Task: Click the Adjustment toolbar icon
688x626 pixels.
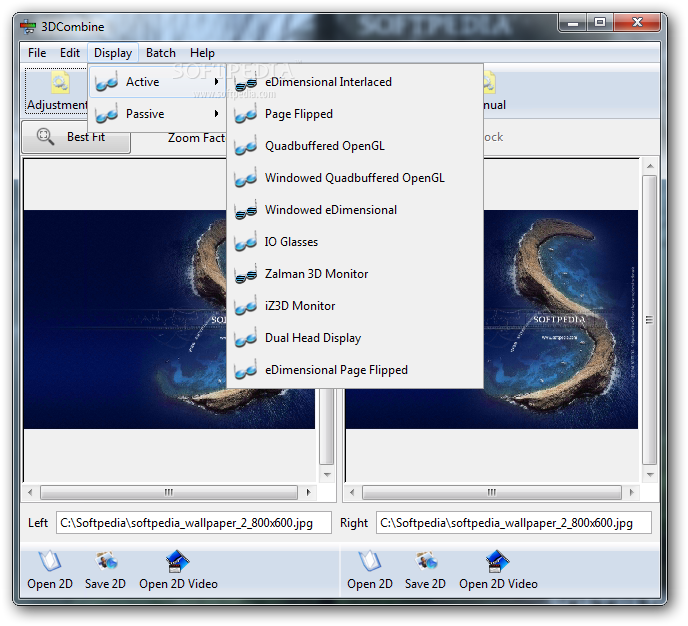Action: pyautogui.click(x=60, y=83)
